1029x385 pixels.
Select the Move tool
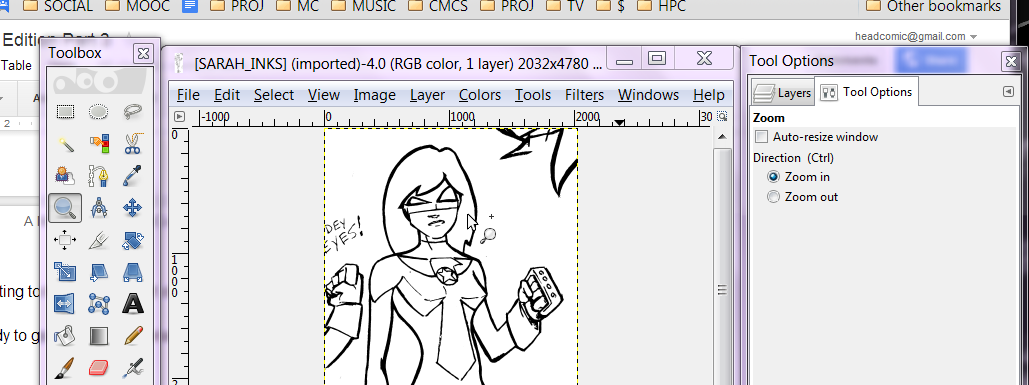click(x=133, y=208)
